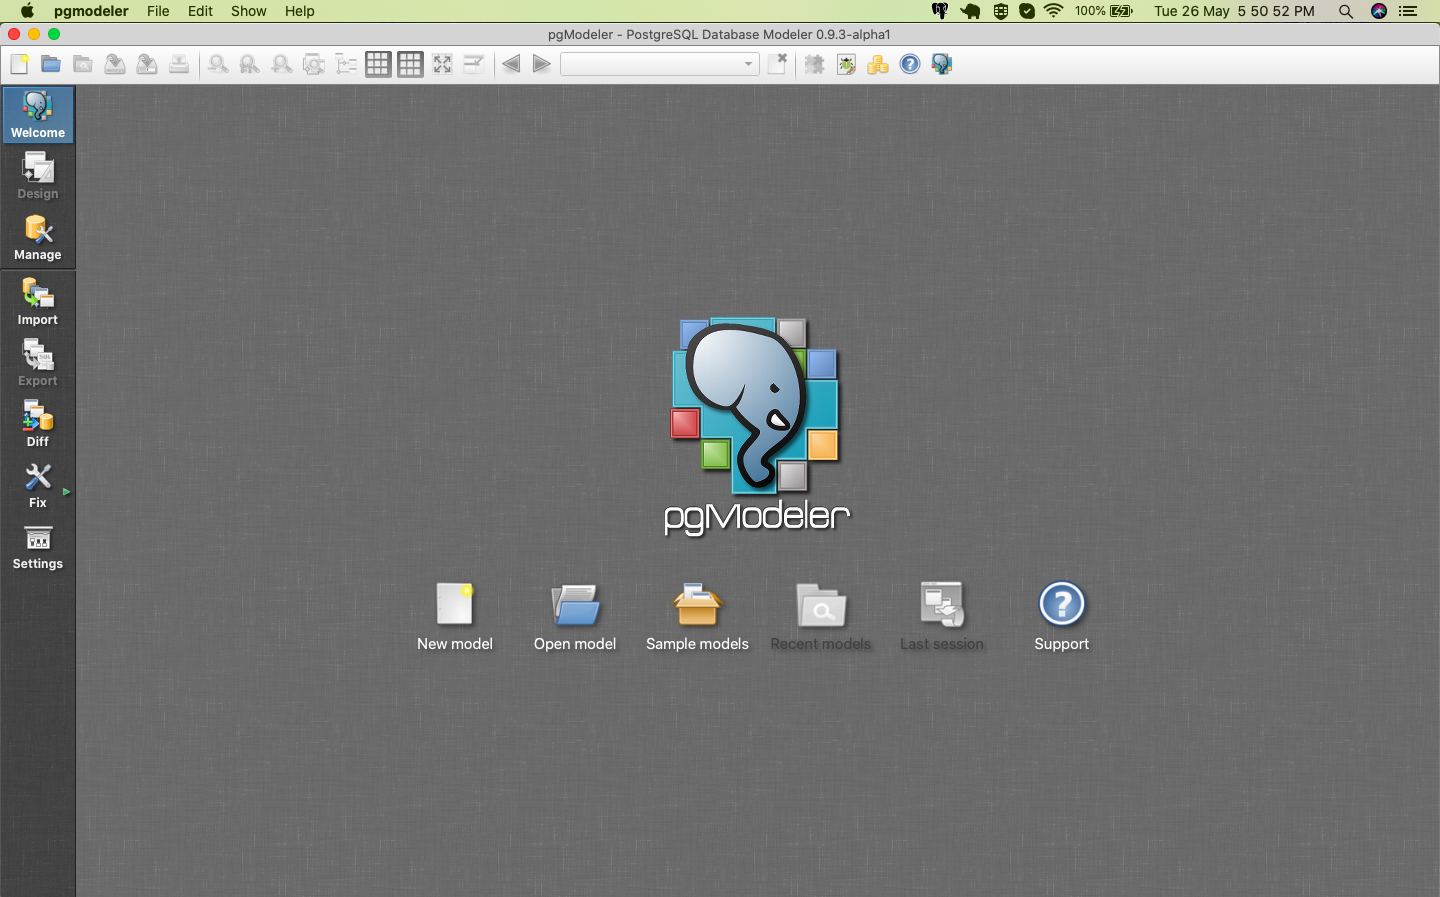Open the pgmodeler application menu

[91, 11]
